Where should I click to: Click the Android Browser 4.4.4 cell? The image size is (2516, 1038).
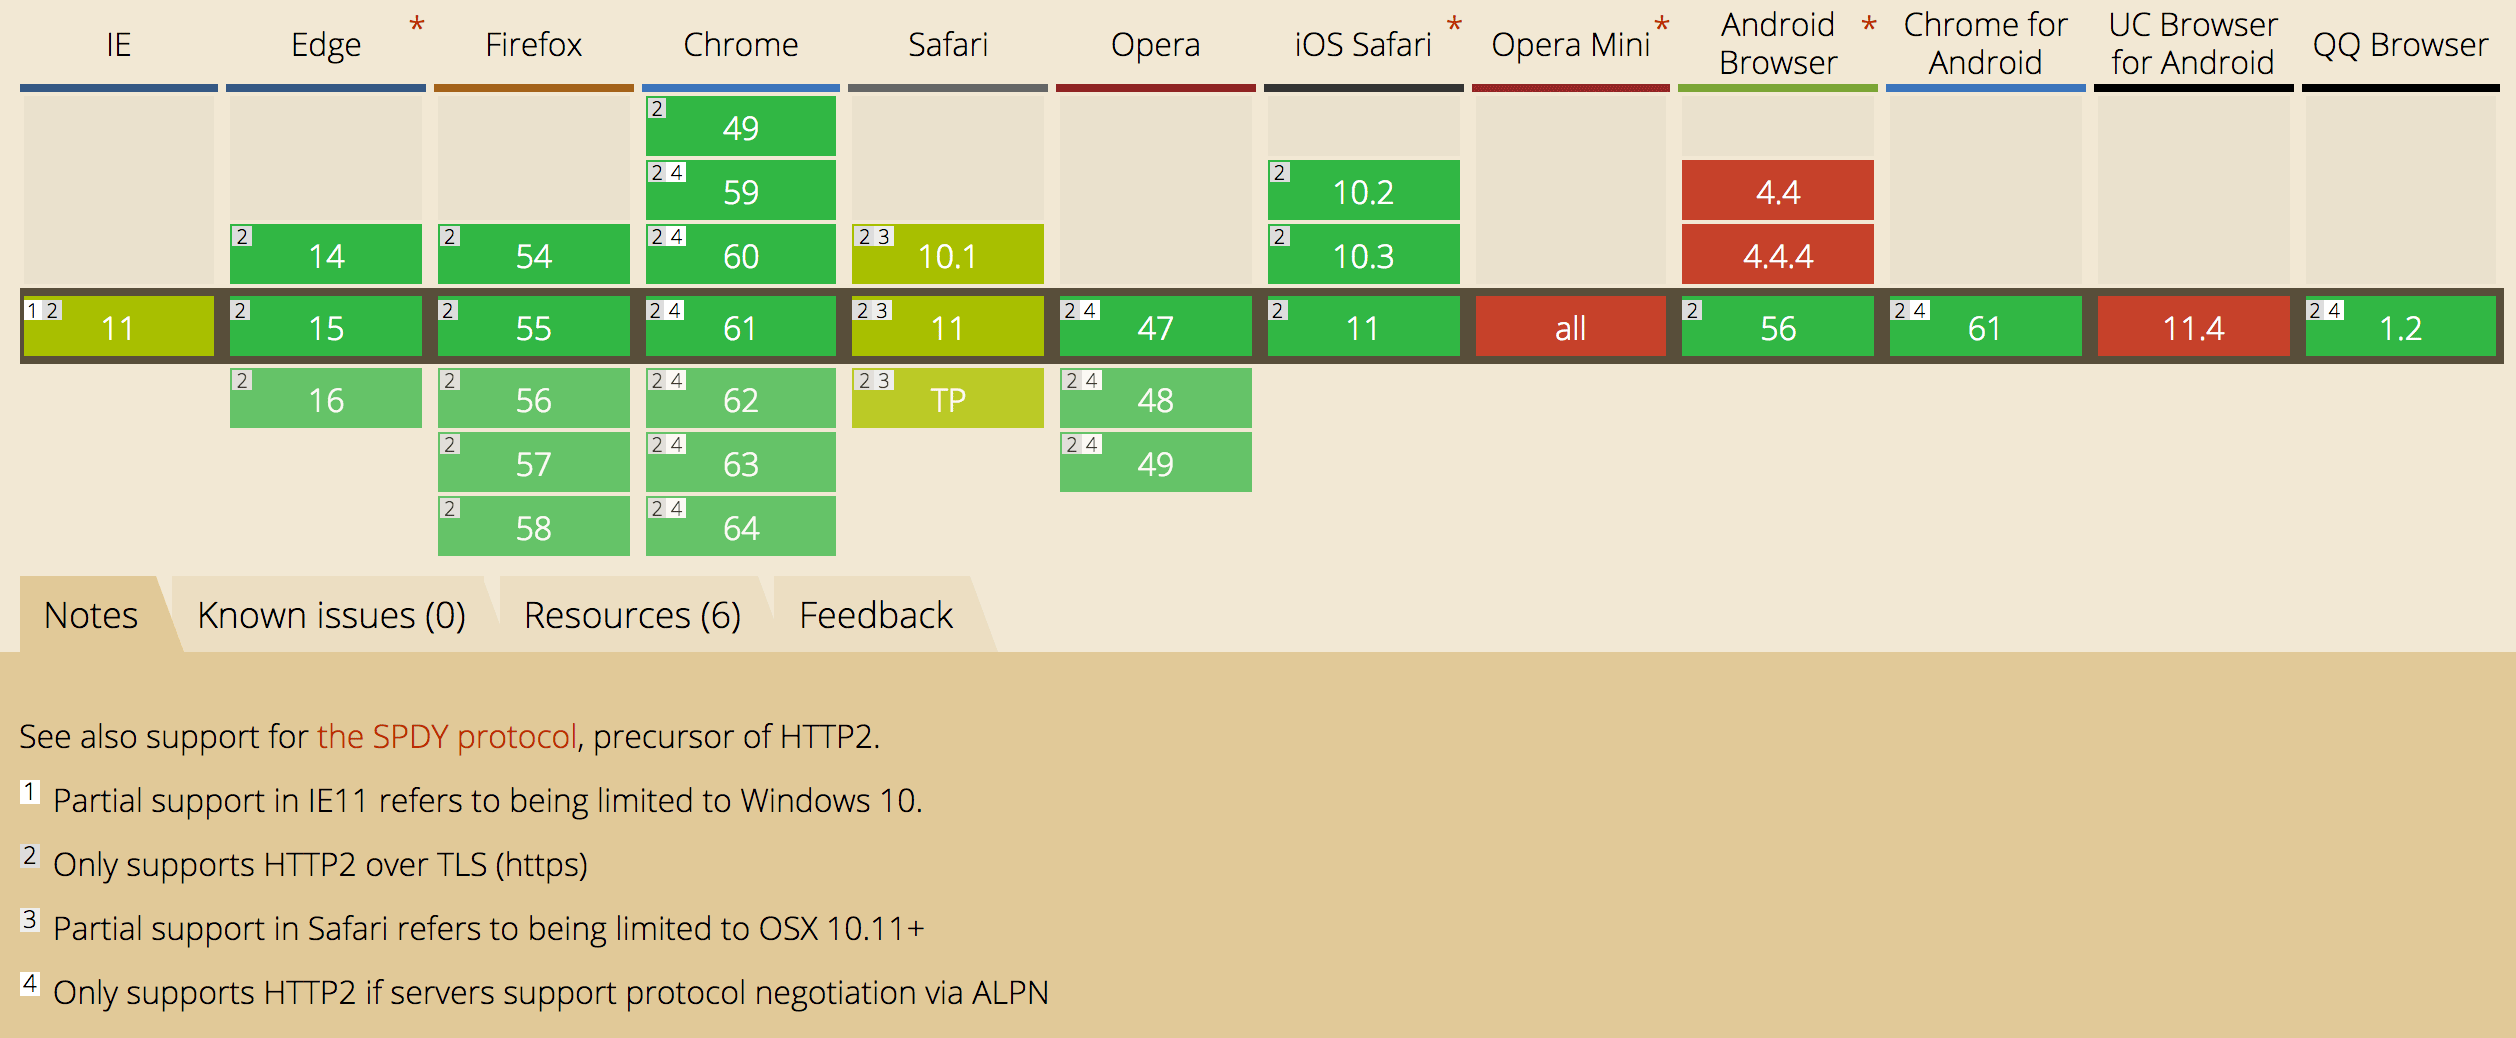[x=1778, y=254]
